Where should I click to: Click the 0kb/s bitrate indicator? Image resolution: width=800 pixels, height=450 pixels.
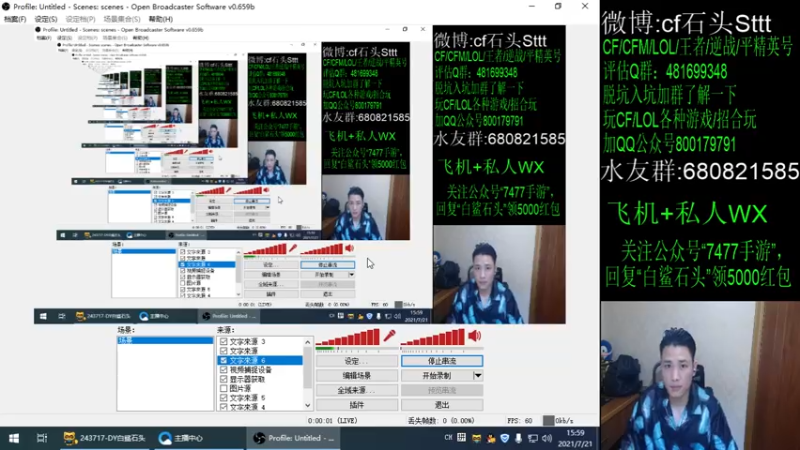pyautogui.click(x=558, y=421)
